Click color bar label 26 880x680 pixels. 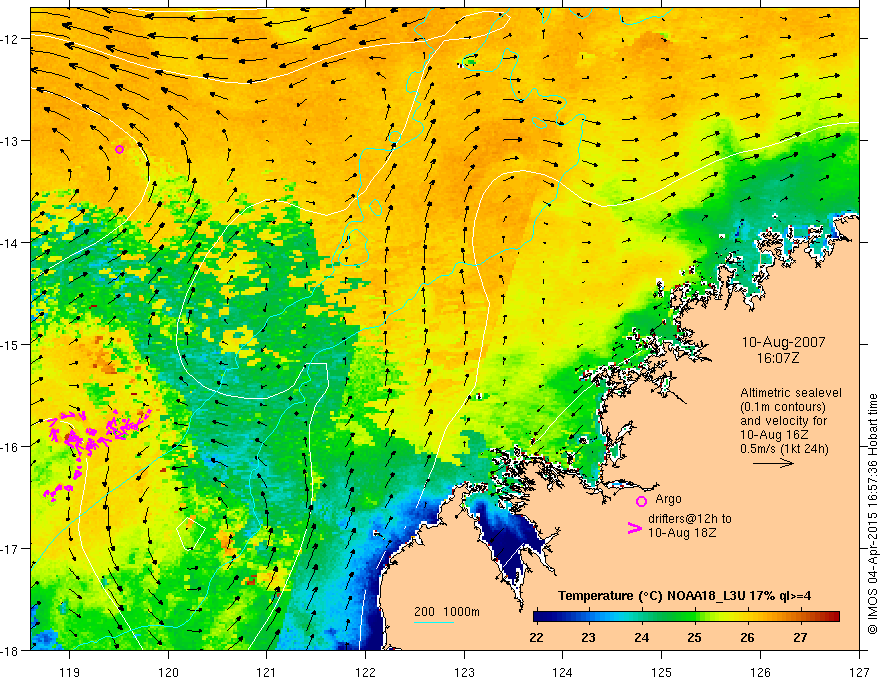pyautogui.click(x=747, y=637)
